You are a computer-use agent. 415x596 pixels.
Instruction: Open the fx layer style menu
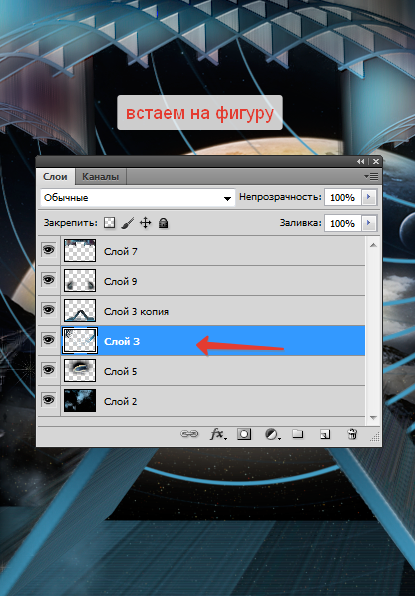[x=217, y=434]
